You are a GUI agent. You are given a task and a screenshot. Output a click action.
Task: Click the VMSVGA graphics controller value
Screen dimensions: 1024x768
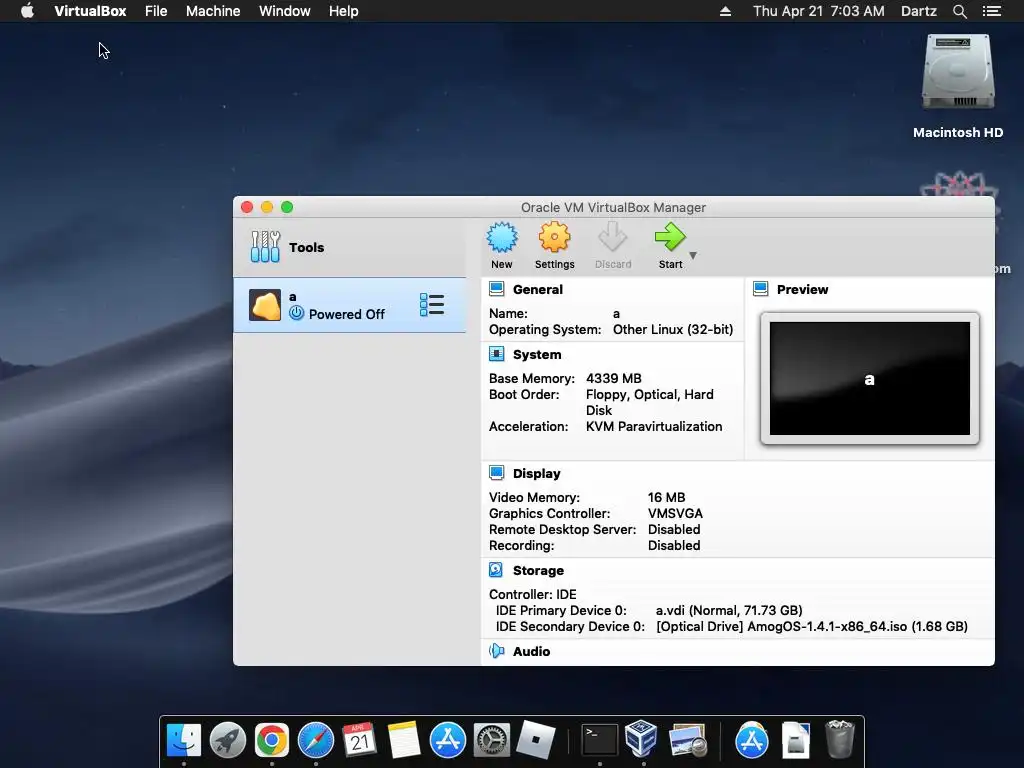(x=675, y=513)
